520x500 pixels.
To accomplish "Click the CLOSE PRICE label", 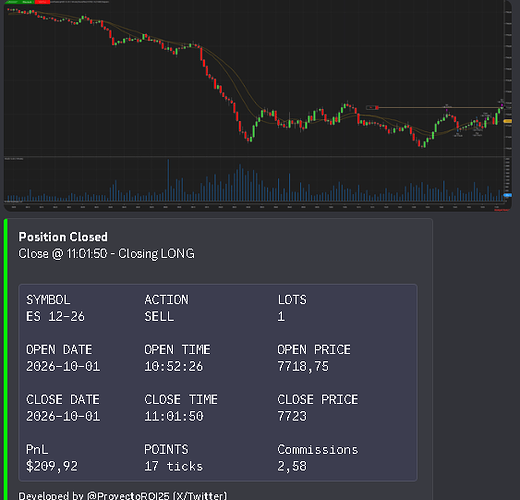I will click(318, 399).
